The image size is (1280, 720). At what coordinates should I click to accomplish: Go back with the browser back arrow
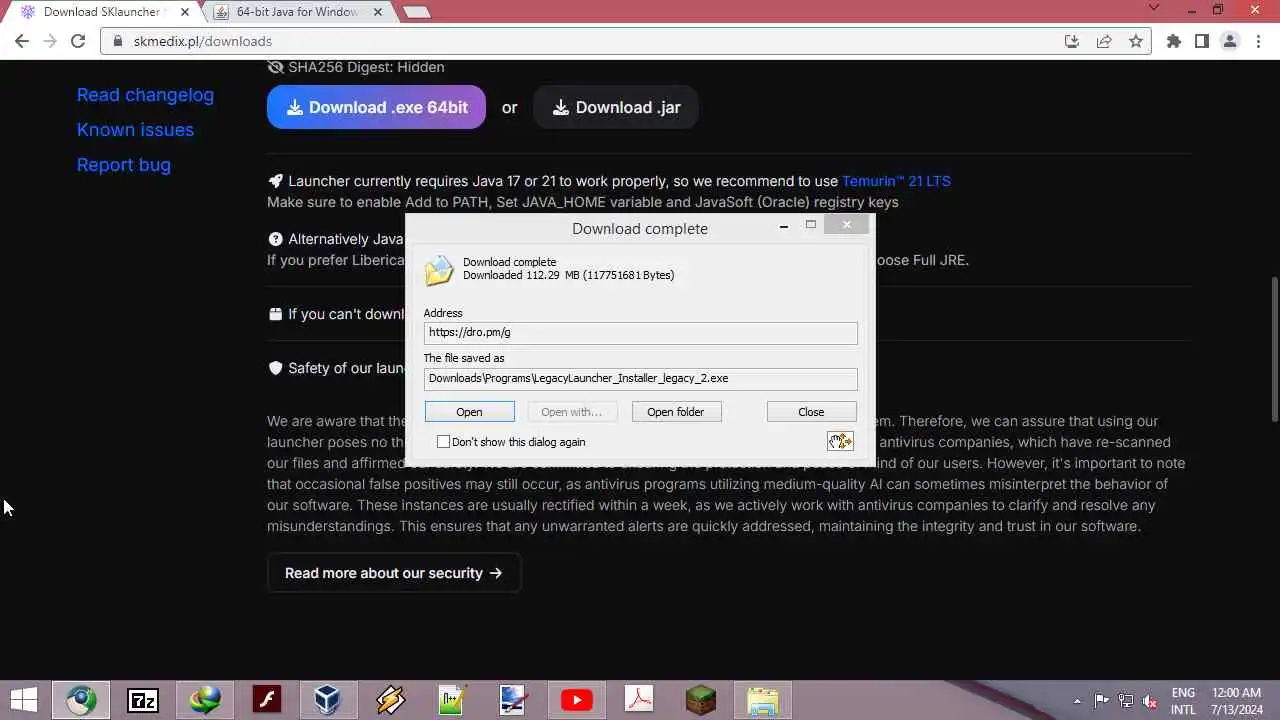pyautogui.click(x=22, y=41)
